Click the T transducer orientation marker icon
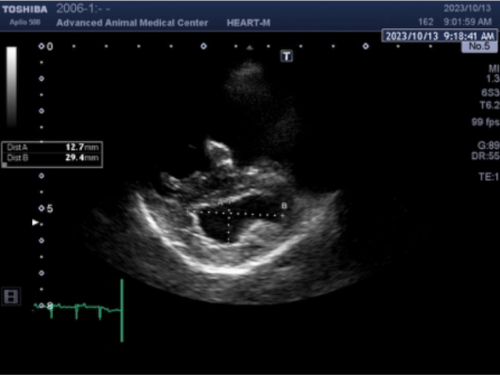Image resolution: width=500 pixels, height=375 pixels. tap(287, 56)
